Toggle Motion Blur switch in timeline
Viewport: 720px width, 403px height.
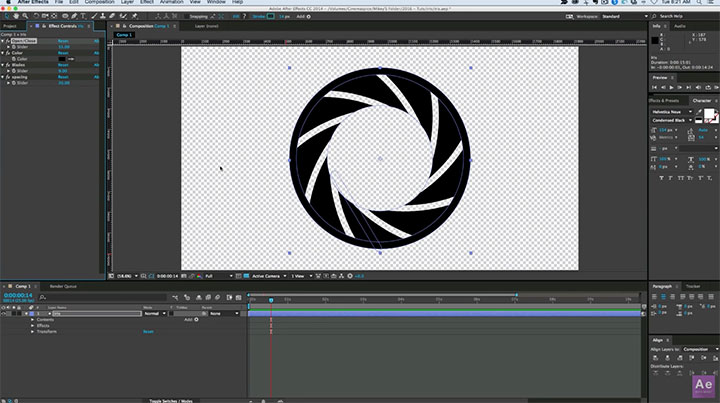(217, 297)
